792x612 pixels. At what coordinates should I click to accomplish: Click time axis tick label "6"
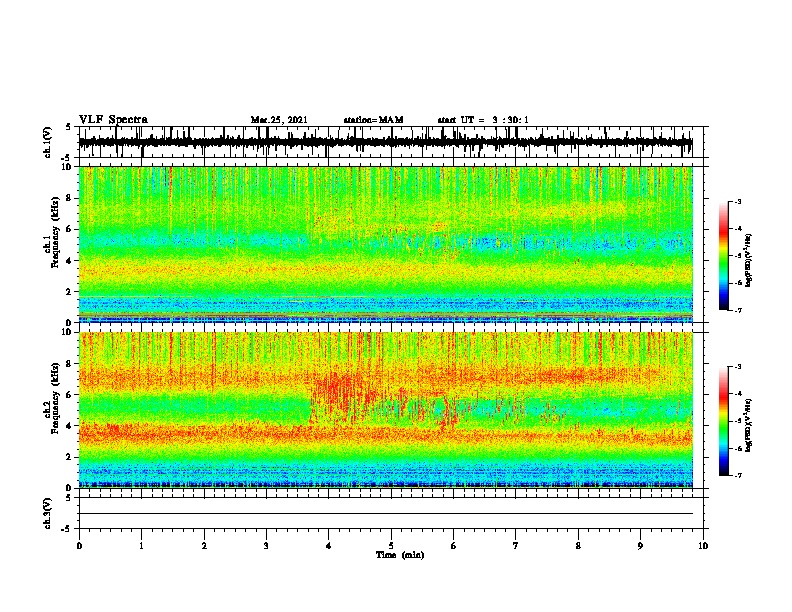[454, 546]
